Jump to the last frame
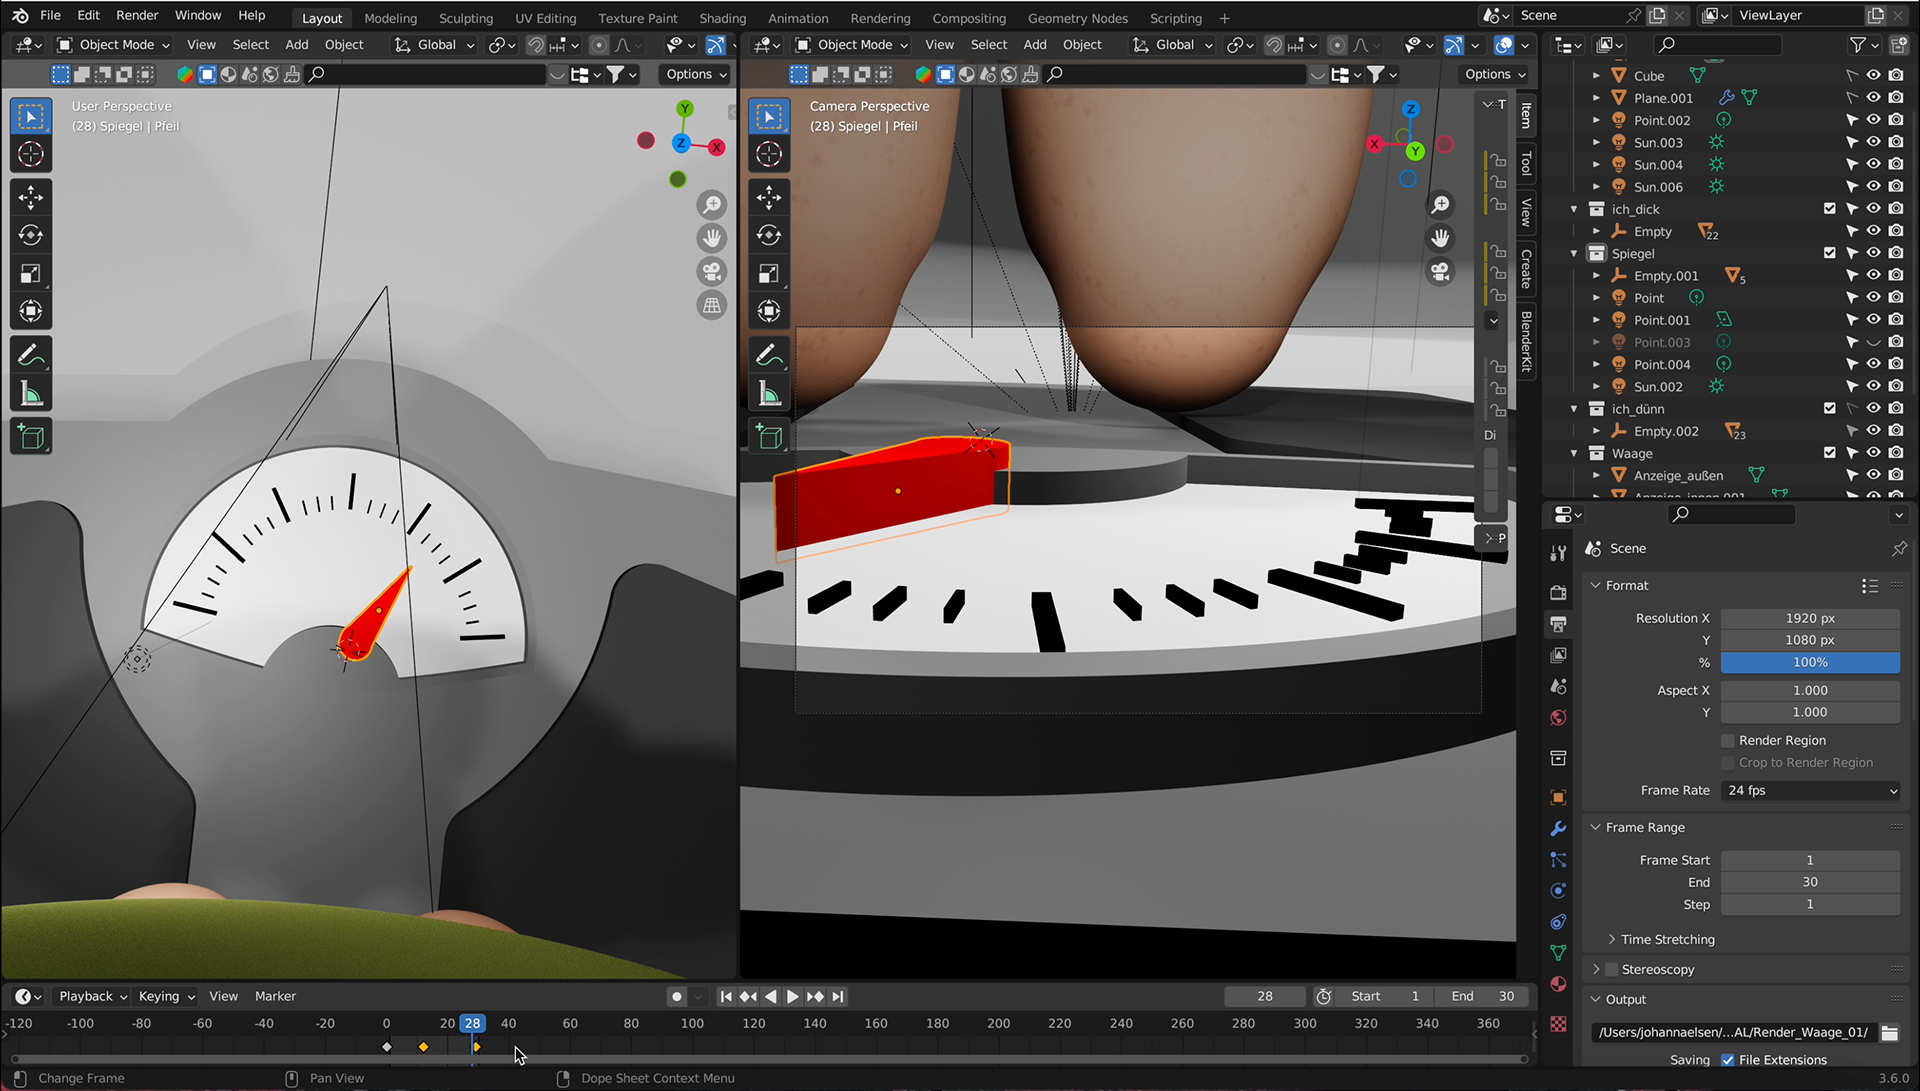This screenshot has height=1091, width=1920. click(x=838, y=996)
